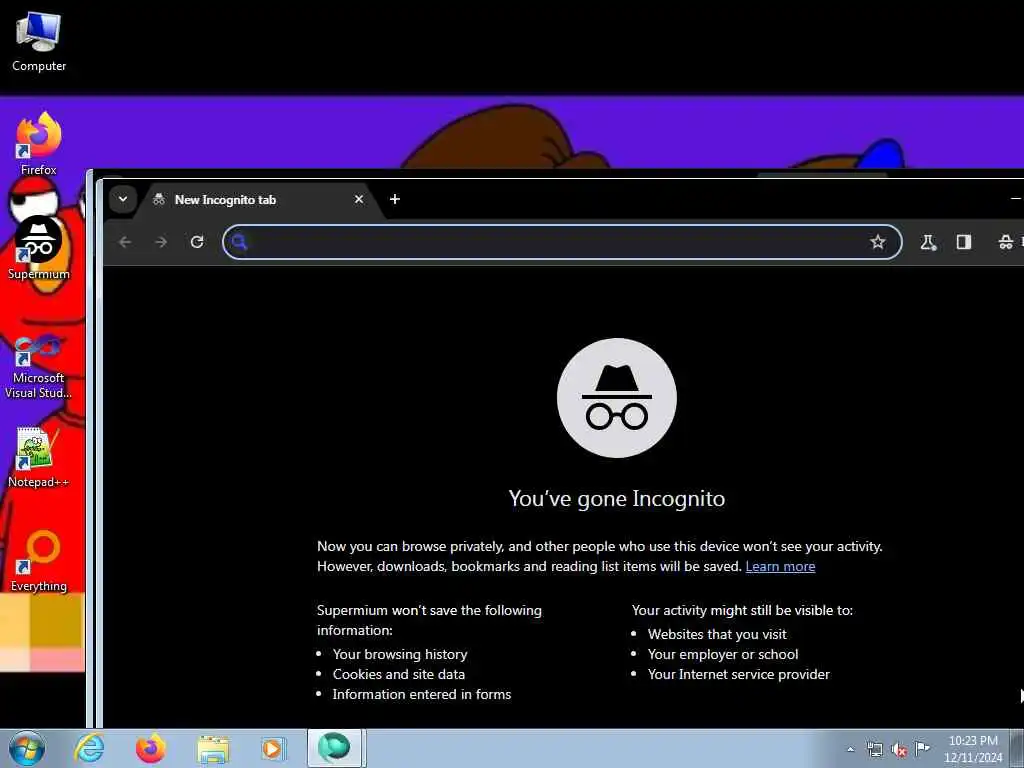Click the large Incognito hat-and-glasses logo

[x=616, y=398]
